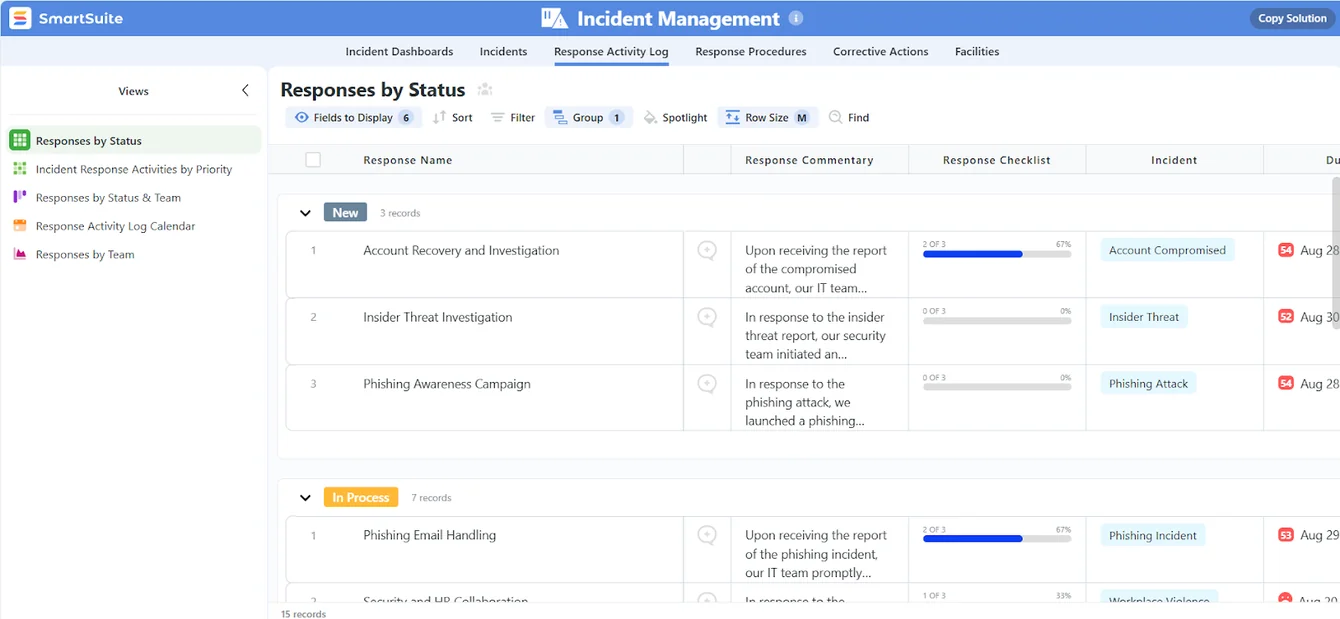This screenshot has height=619, width=1340.
Task: Tick the select-all checkbox in the header
Action: [x=313, y=160]
